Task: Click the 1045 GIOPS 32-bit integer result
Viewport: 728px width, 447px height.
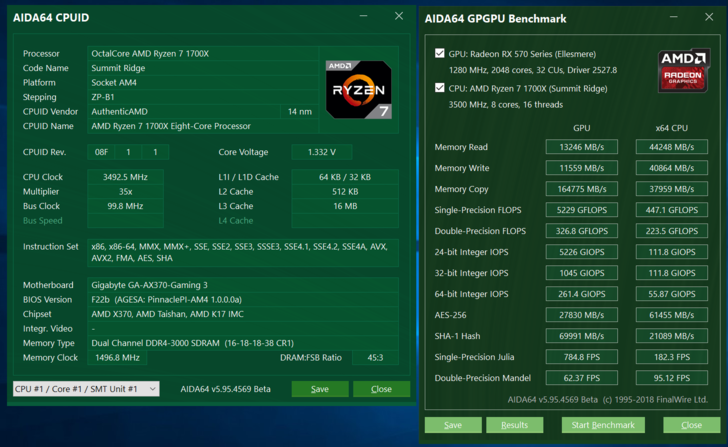Action: [x=582, y=273]
